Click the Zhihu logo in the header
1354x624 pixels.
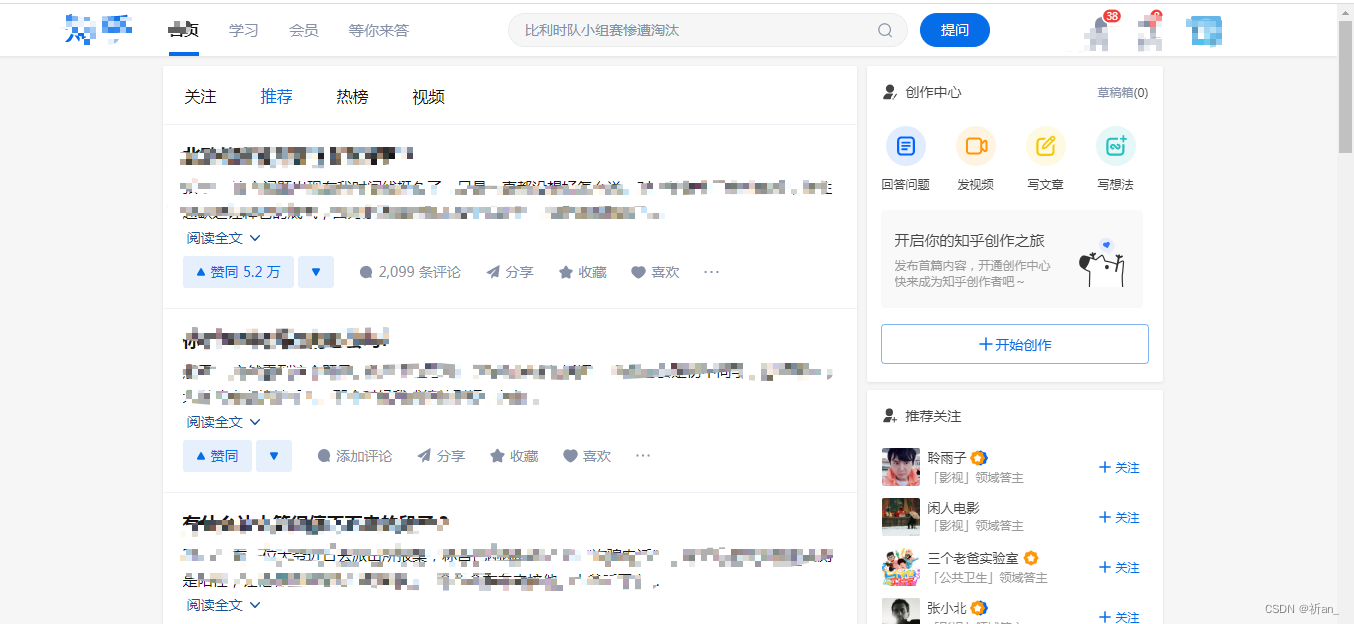[98, 29]
